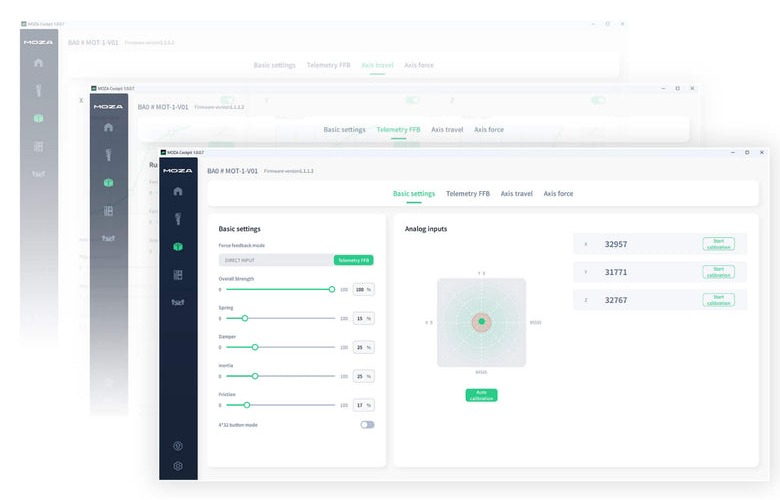Click MOZA logo in middle window sidebar
The width and height of the screenshot is (780, 500).
coord(108,106)
